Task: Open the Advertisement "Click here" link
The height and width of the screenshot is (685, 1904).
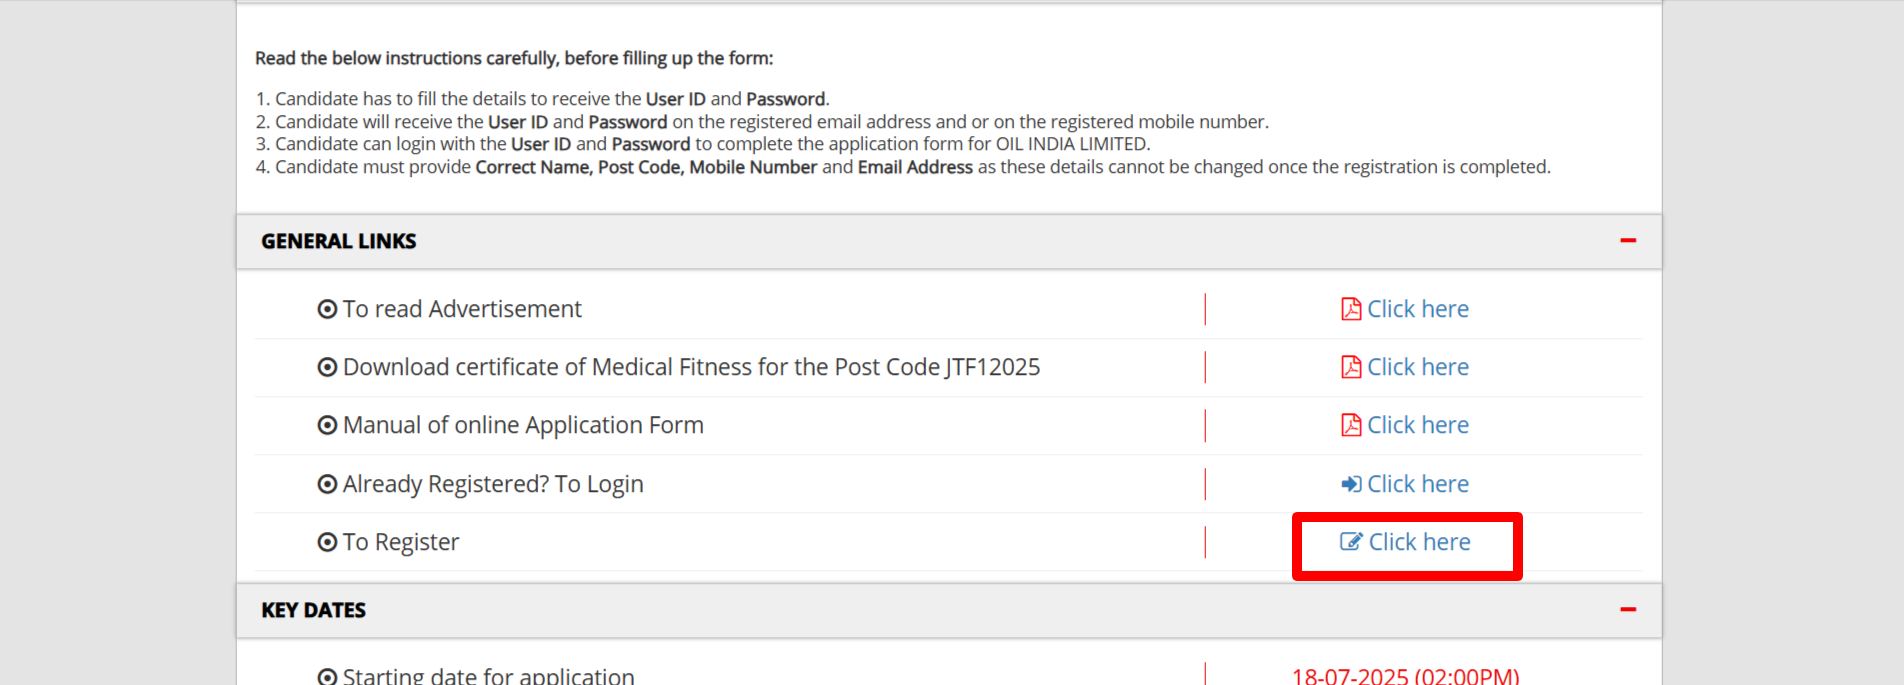Action: click(x=1417, y=309)
